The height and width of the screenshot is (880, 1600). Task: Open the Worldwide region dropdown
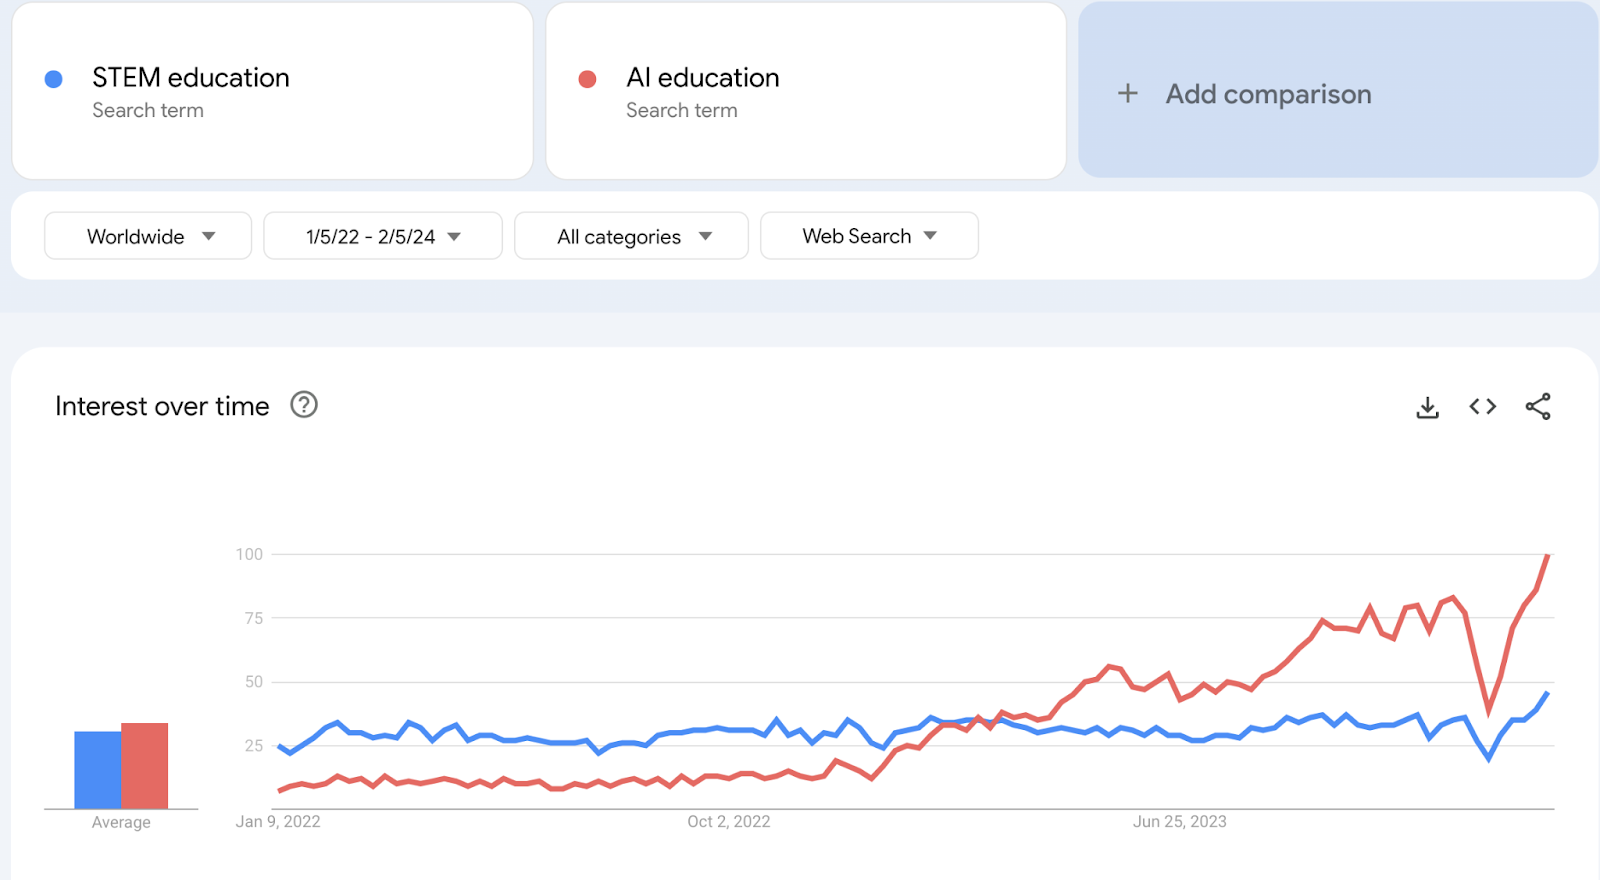(x=148, y=236)
